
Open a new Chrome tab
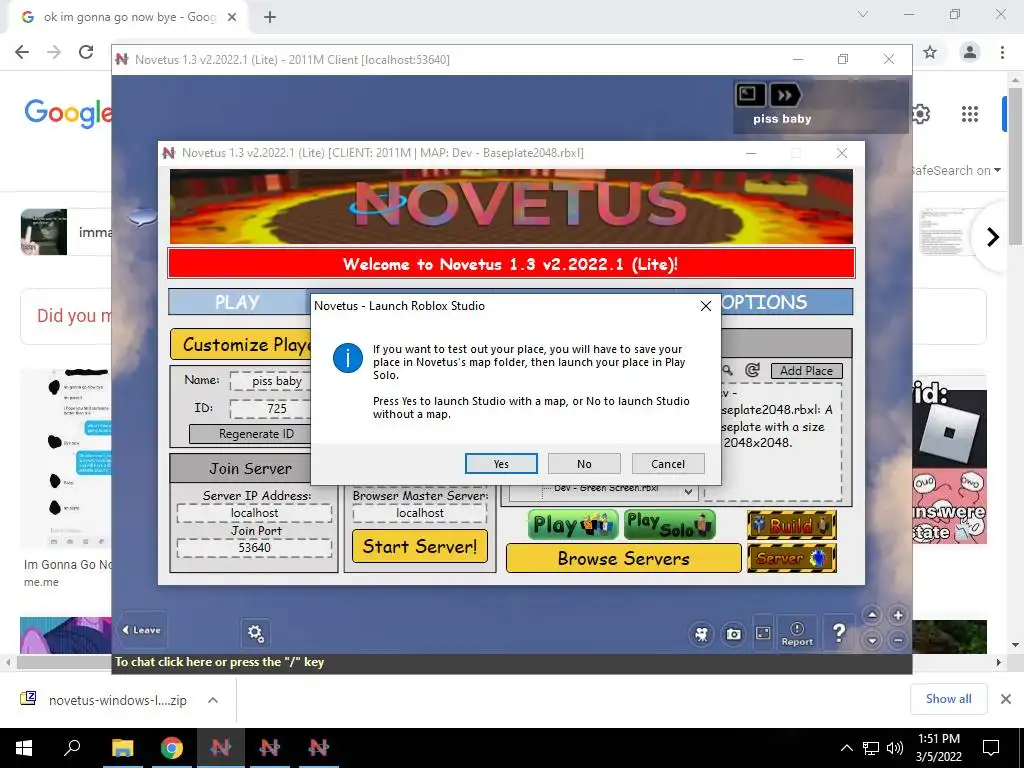[270, 17]
